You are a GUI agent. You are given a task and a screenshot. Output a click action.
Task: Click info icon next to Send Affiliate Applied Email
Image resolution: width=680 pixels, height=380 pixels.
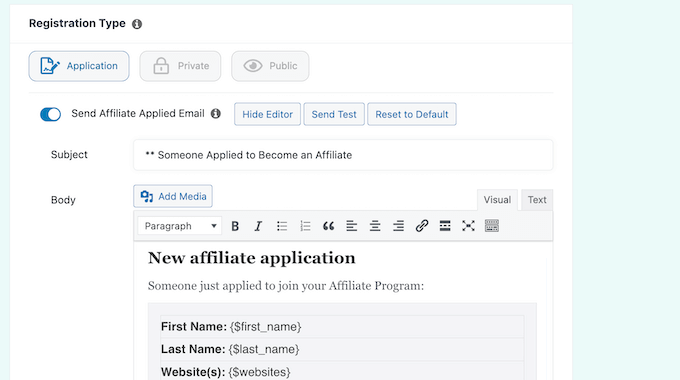click(216, 114)
